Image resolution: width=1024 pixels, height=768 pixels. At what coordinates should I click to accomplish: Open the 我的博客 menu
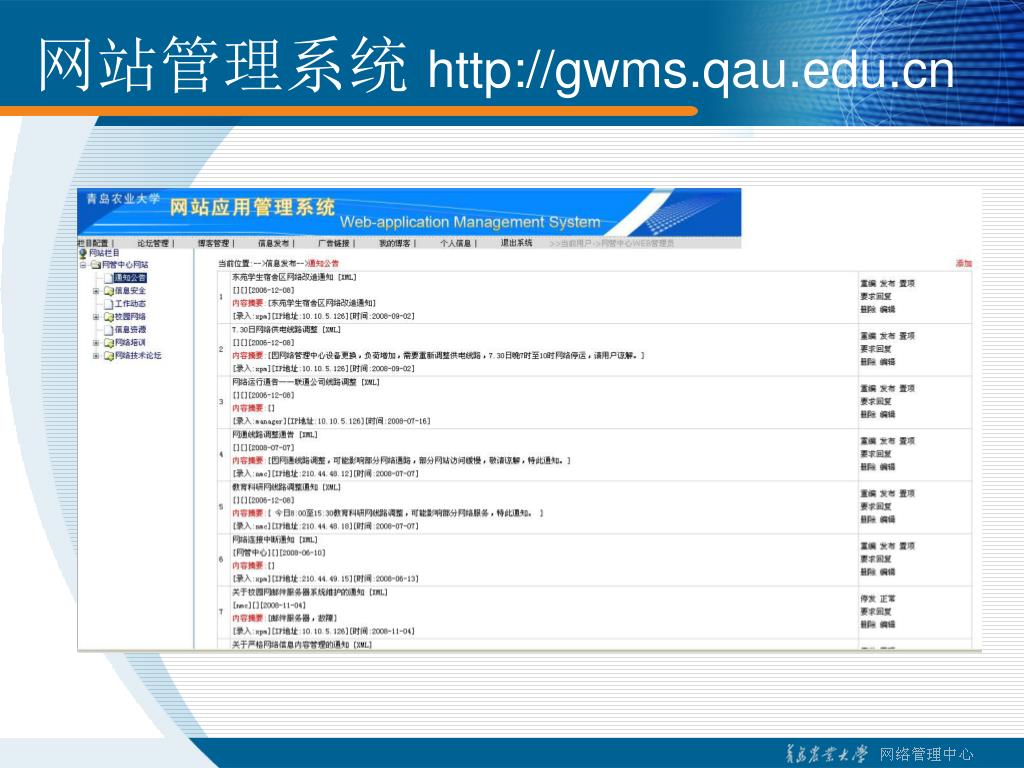click(x=394, y=243)
